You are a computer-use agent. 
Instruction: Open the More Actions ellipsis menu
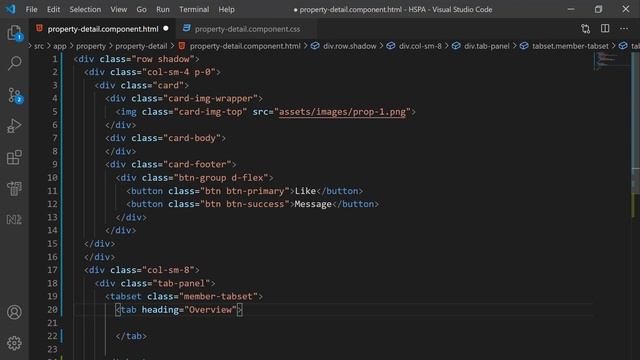coord(624,28)
